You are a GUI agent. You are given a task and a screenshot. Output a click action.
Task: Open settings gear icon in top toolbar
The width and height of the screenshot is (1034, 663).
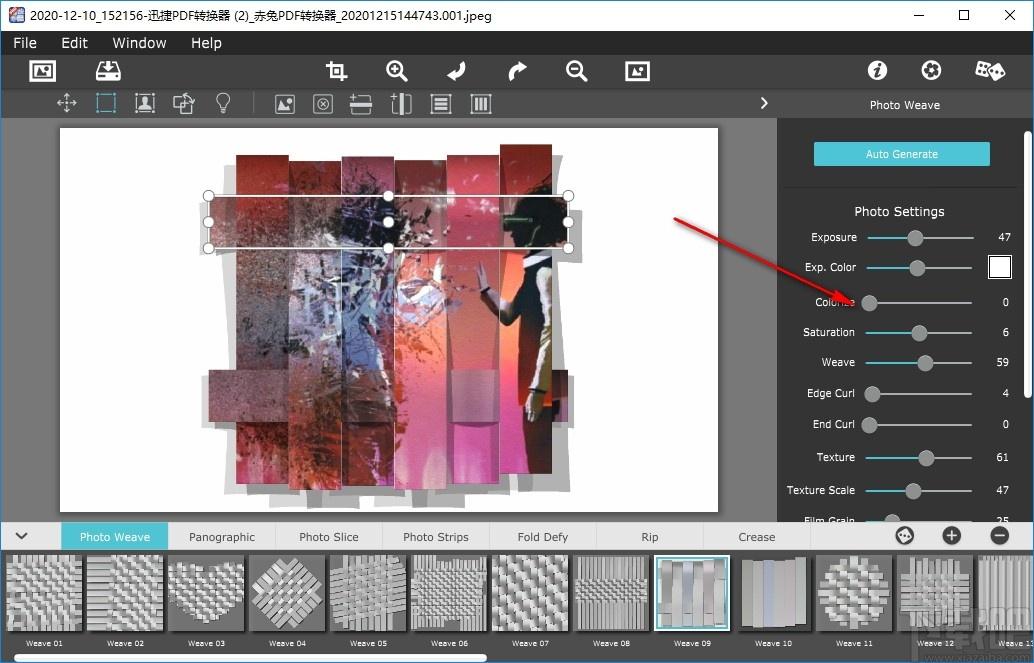(x=931, y=70)
